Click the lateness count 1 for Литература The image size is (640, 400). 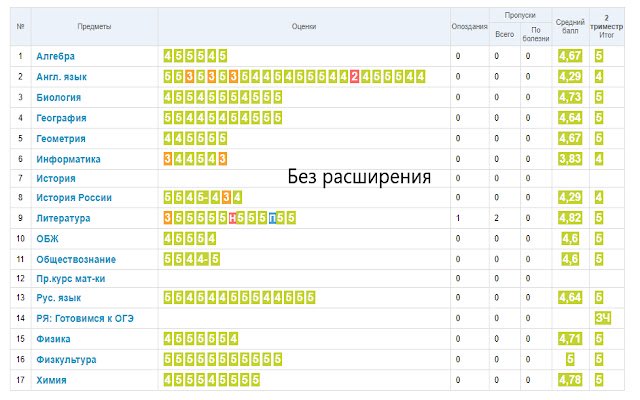click(458, 218)
